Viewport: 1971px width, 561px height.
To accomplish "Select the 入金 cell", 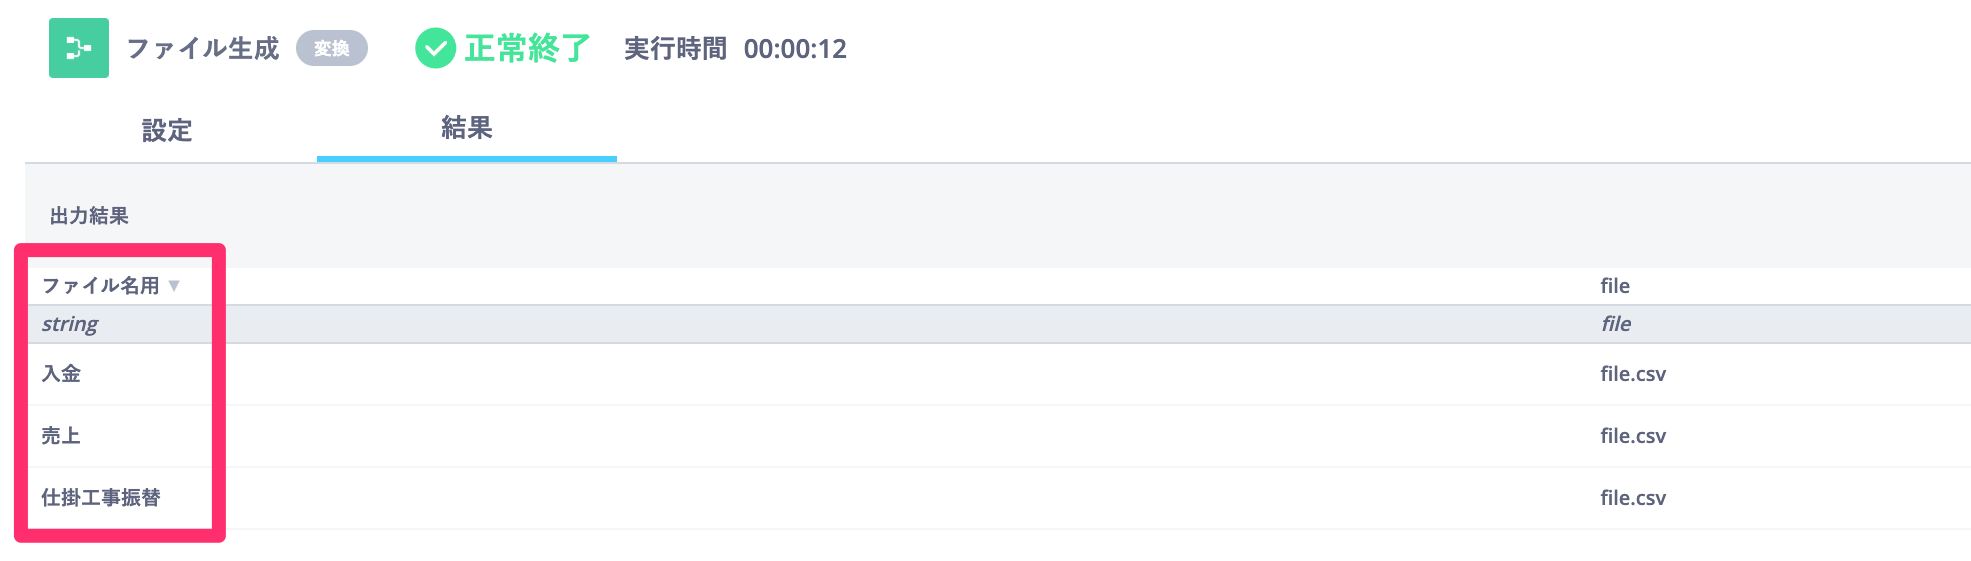I will point(61,374).
